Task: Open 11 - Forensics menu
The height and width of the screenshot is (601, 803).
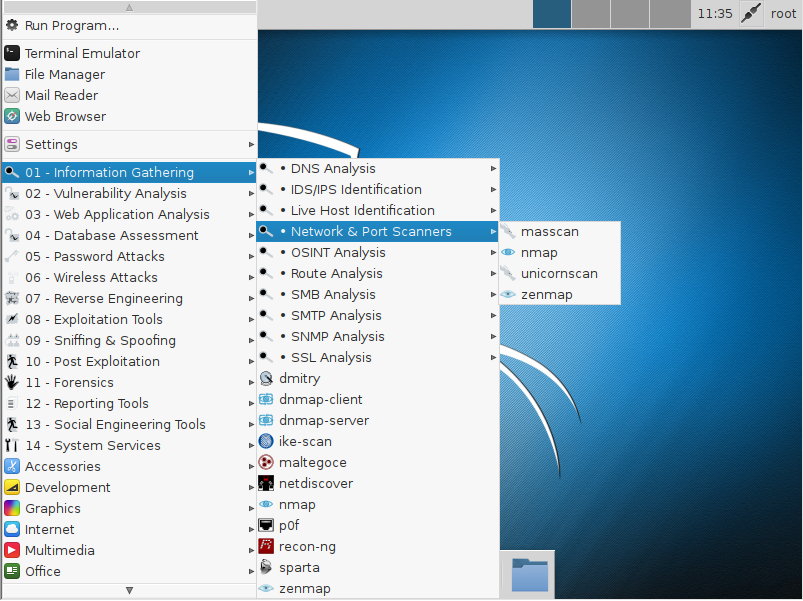Action: point(129,382)
